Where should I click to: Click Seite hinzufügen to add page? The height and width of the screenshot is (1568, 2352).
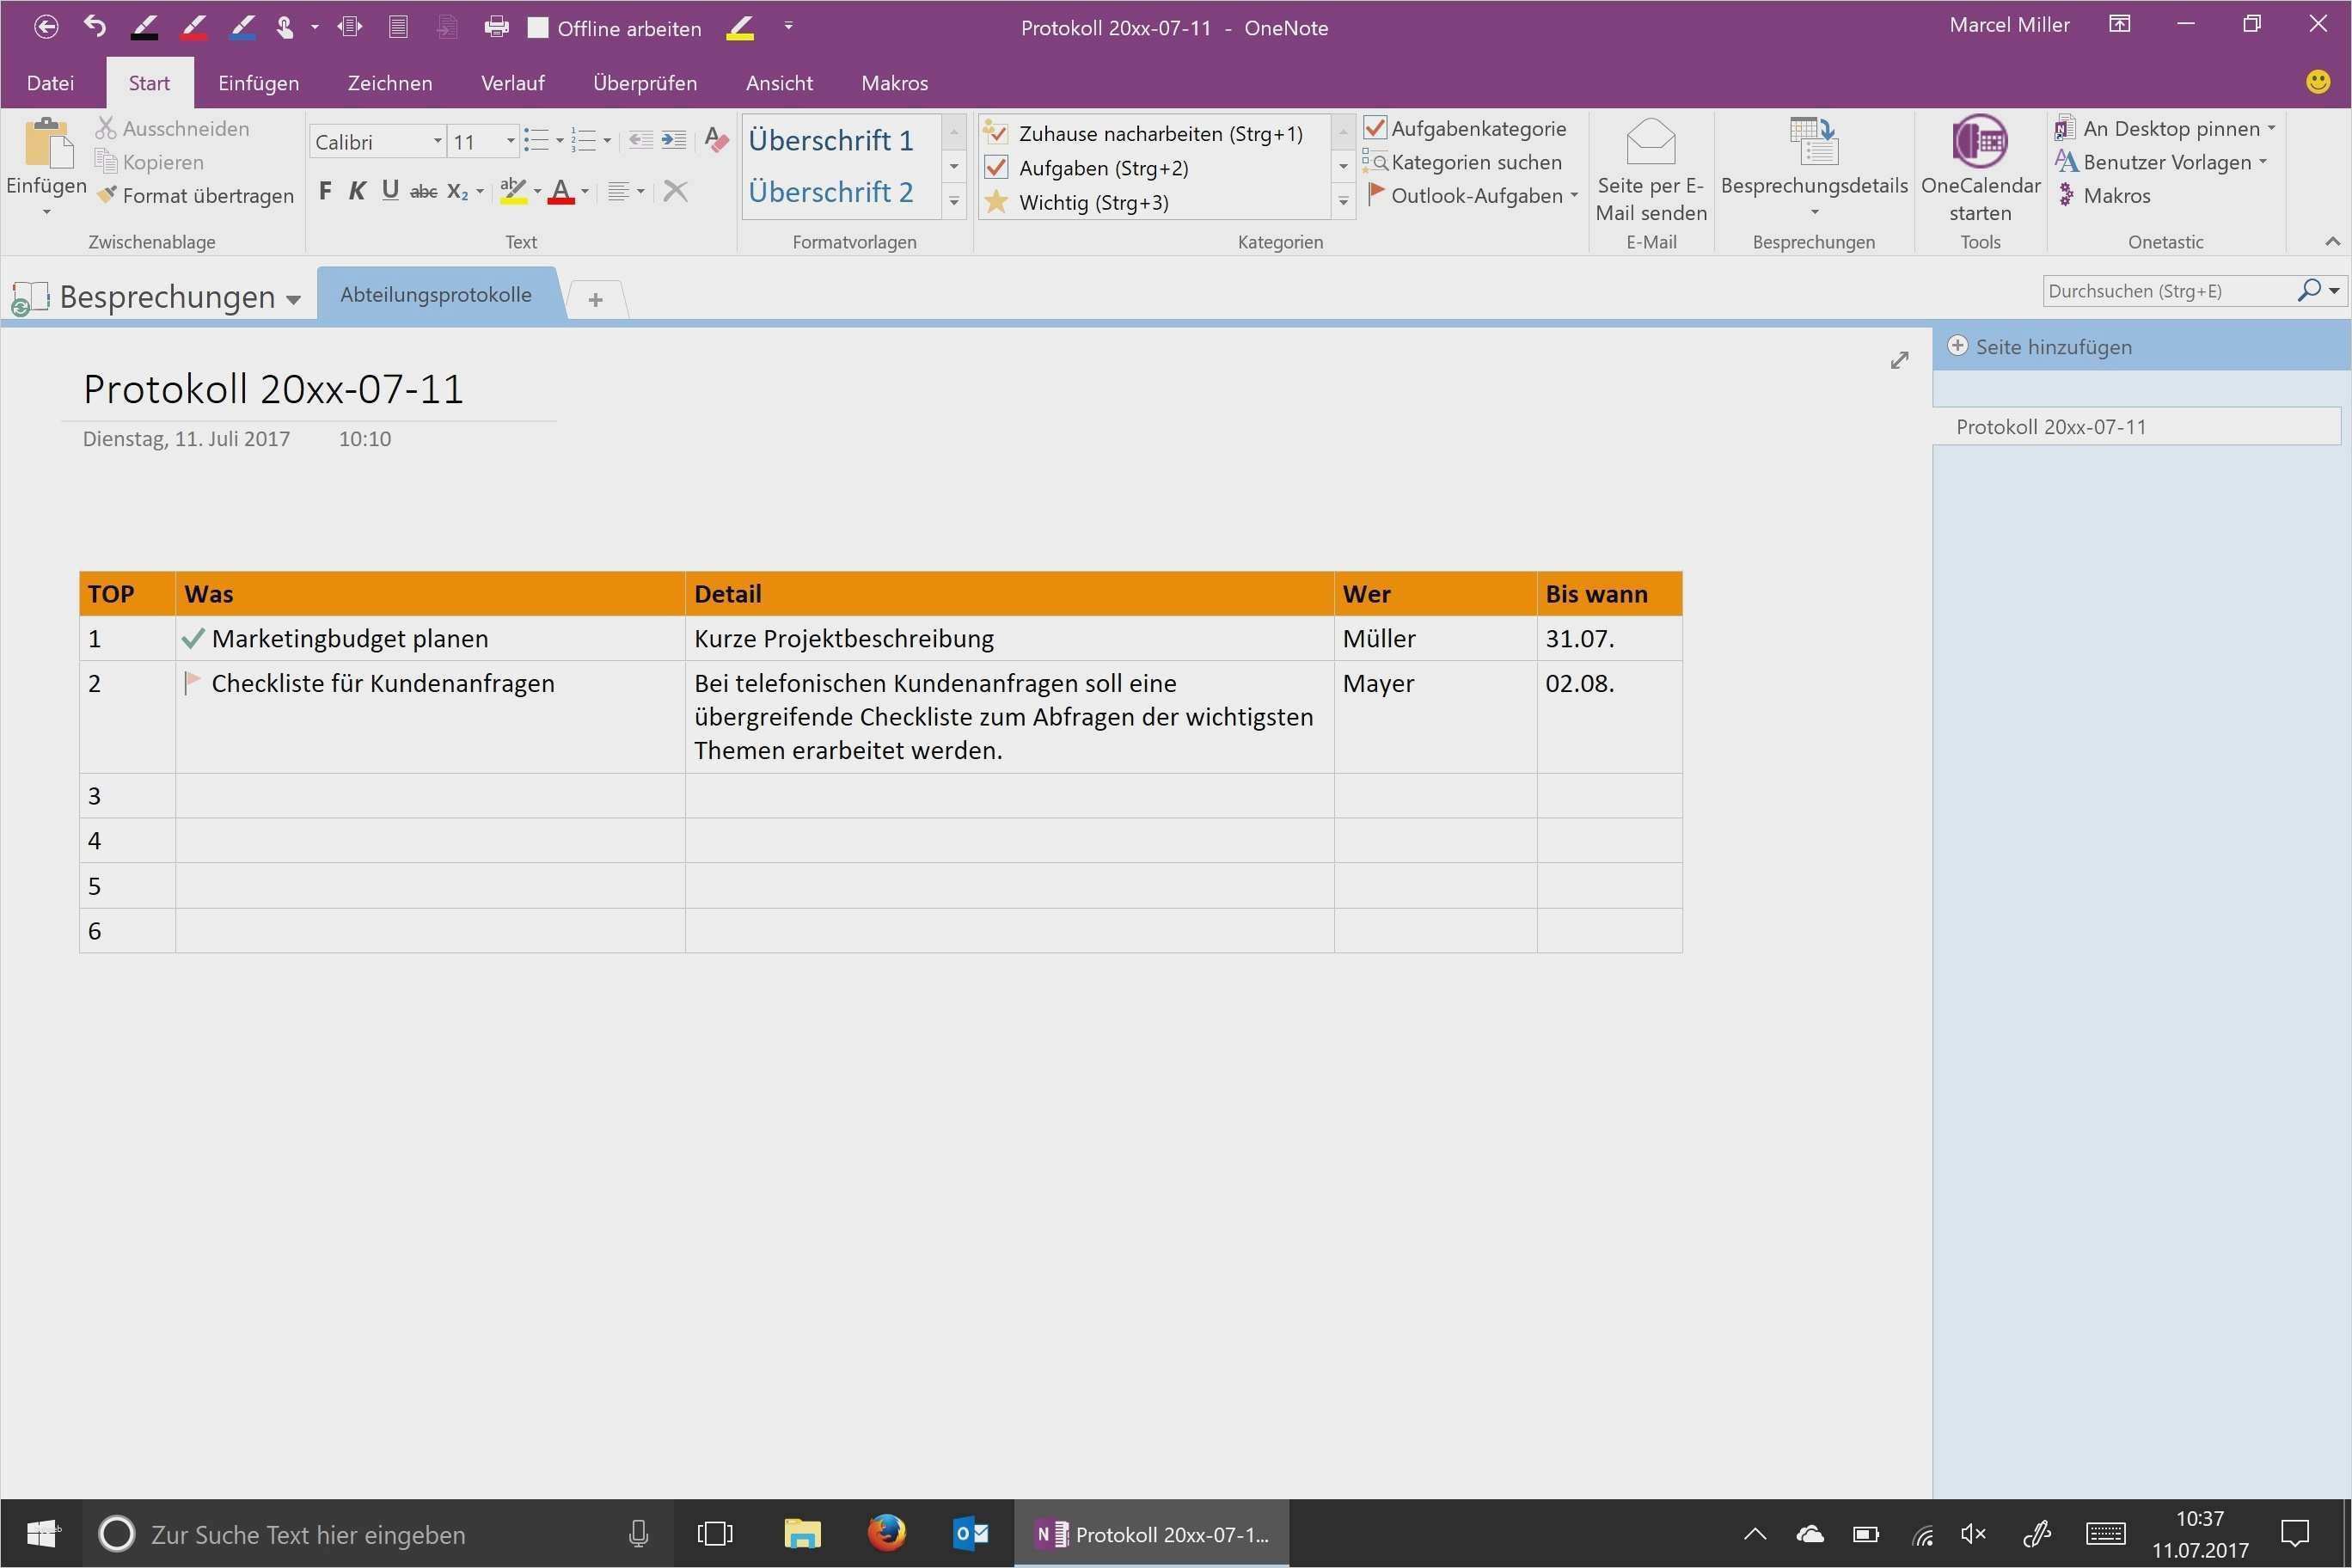coord(2052,347)
